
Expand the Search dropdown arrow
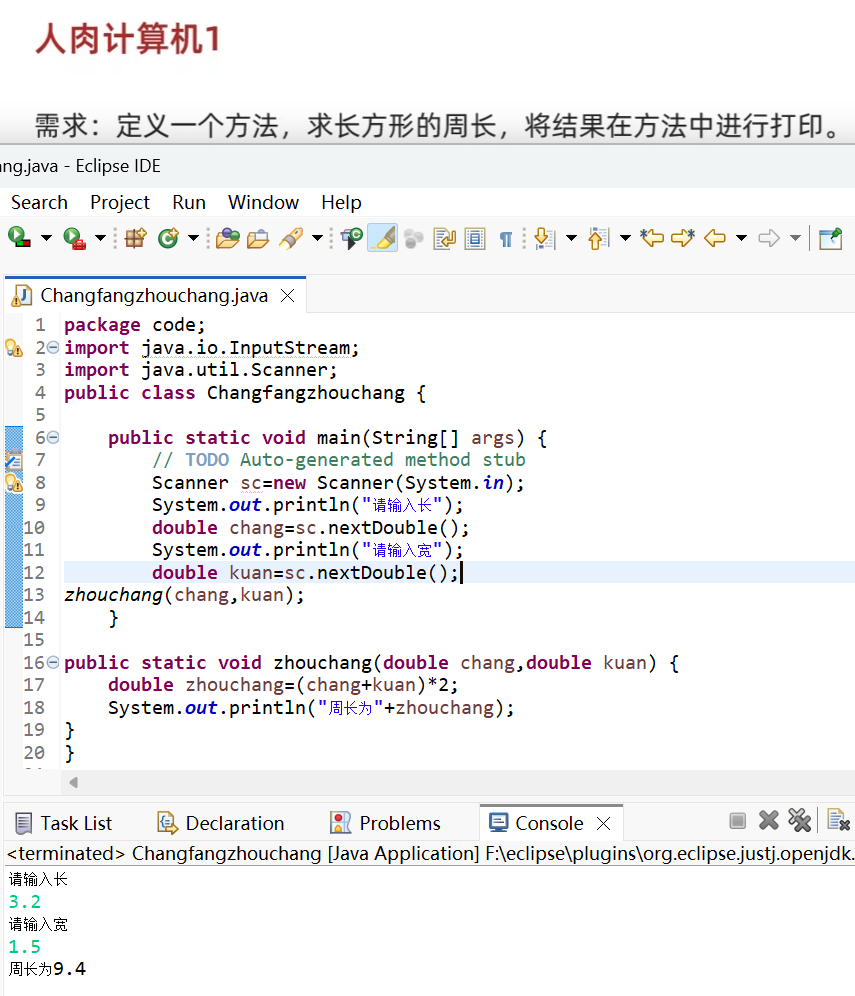click(317, 238)
